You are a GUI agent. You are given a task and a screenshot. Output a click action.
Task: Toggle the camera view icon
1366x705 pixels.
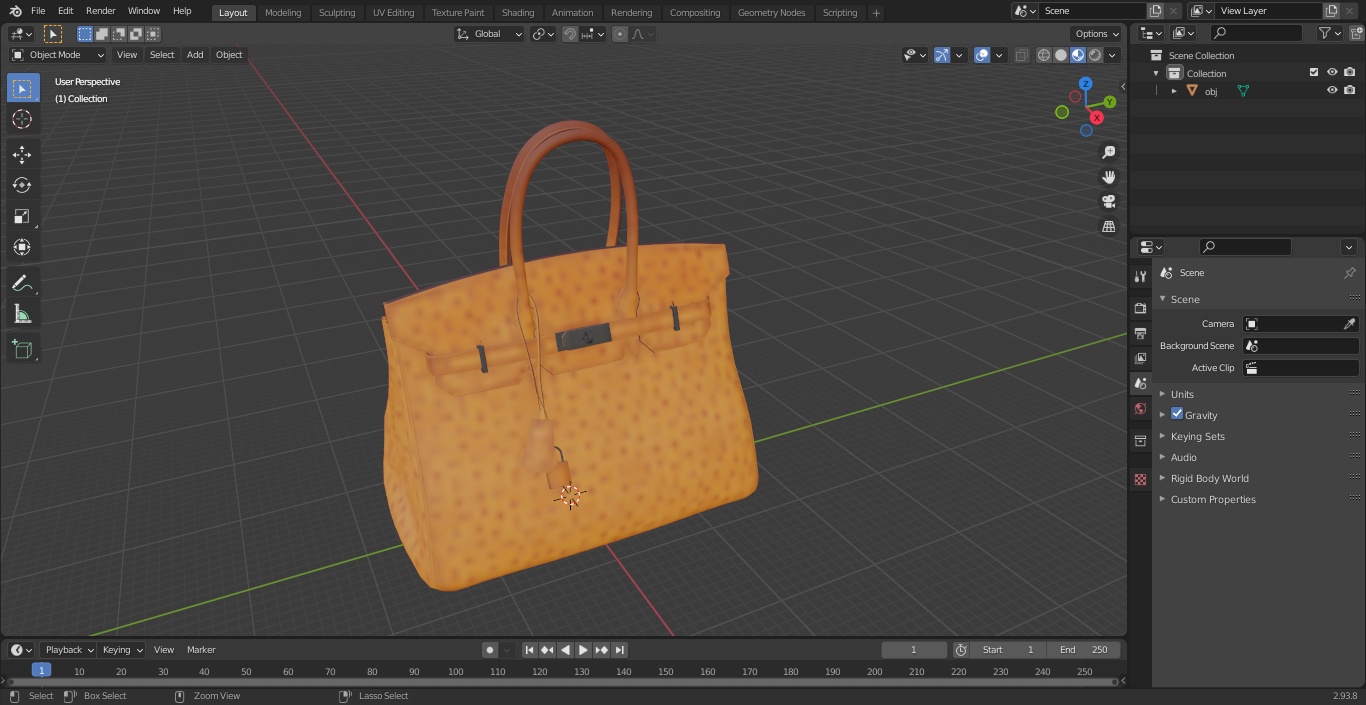click(1108, 202)
